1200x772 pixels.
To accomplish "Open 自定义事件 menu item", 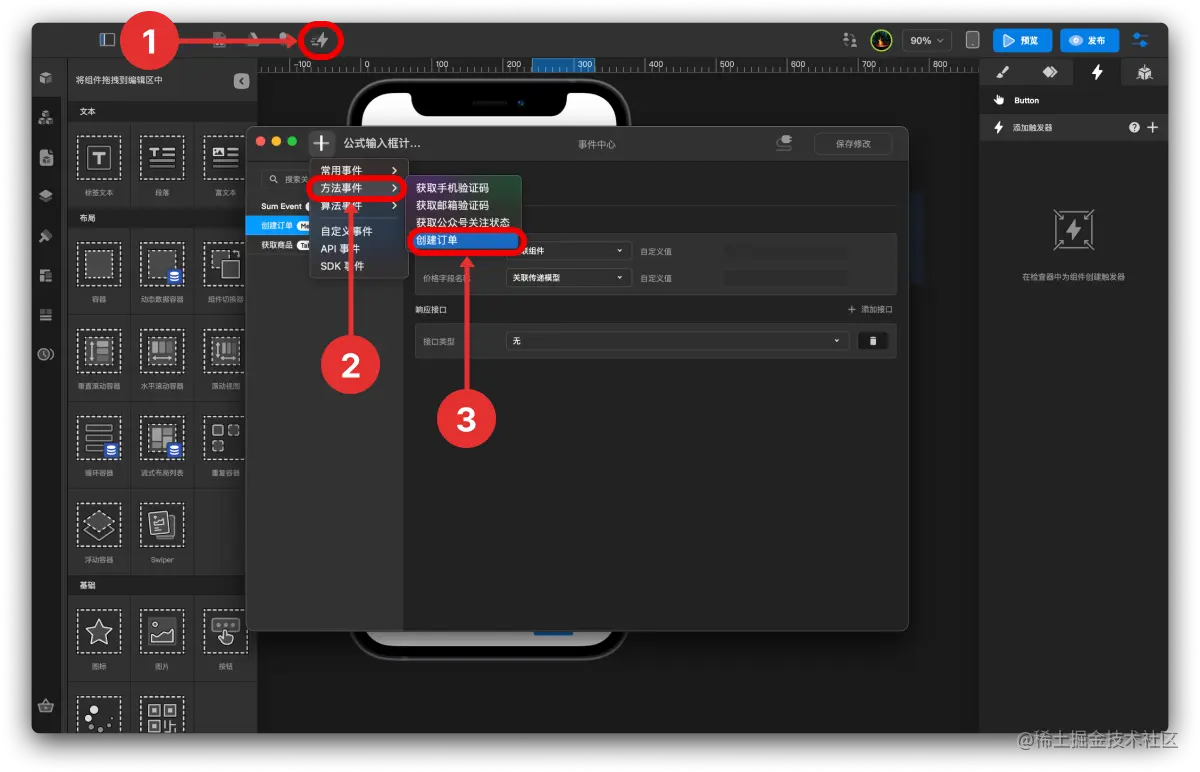I will (359, 231).
